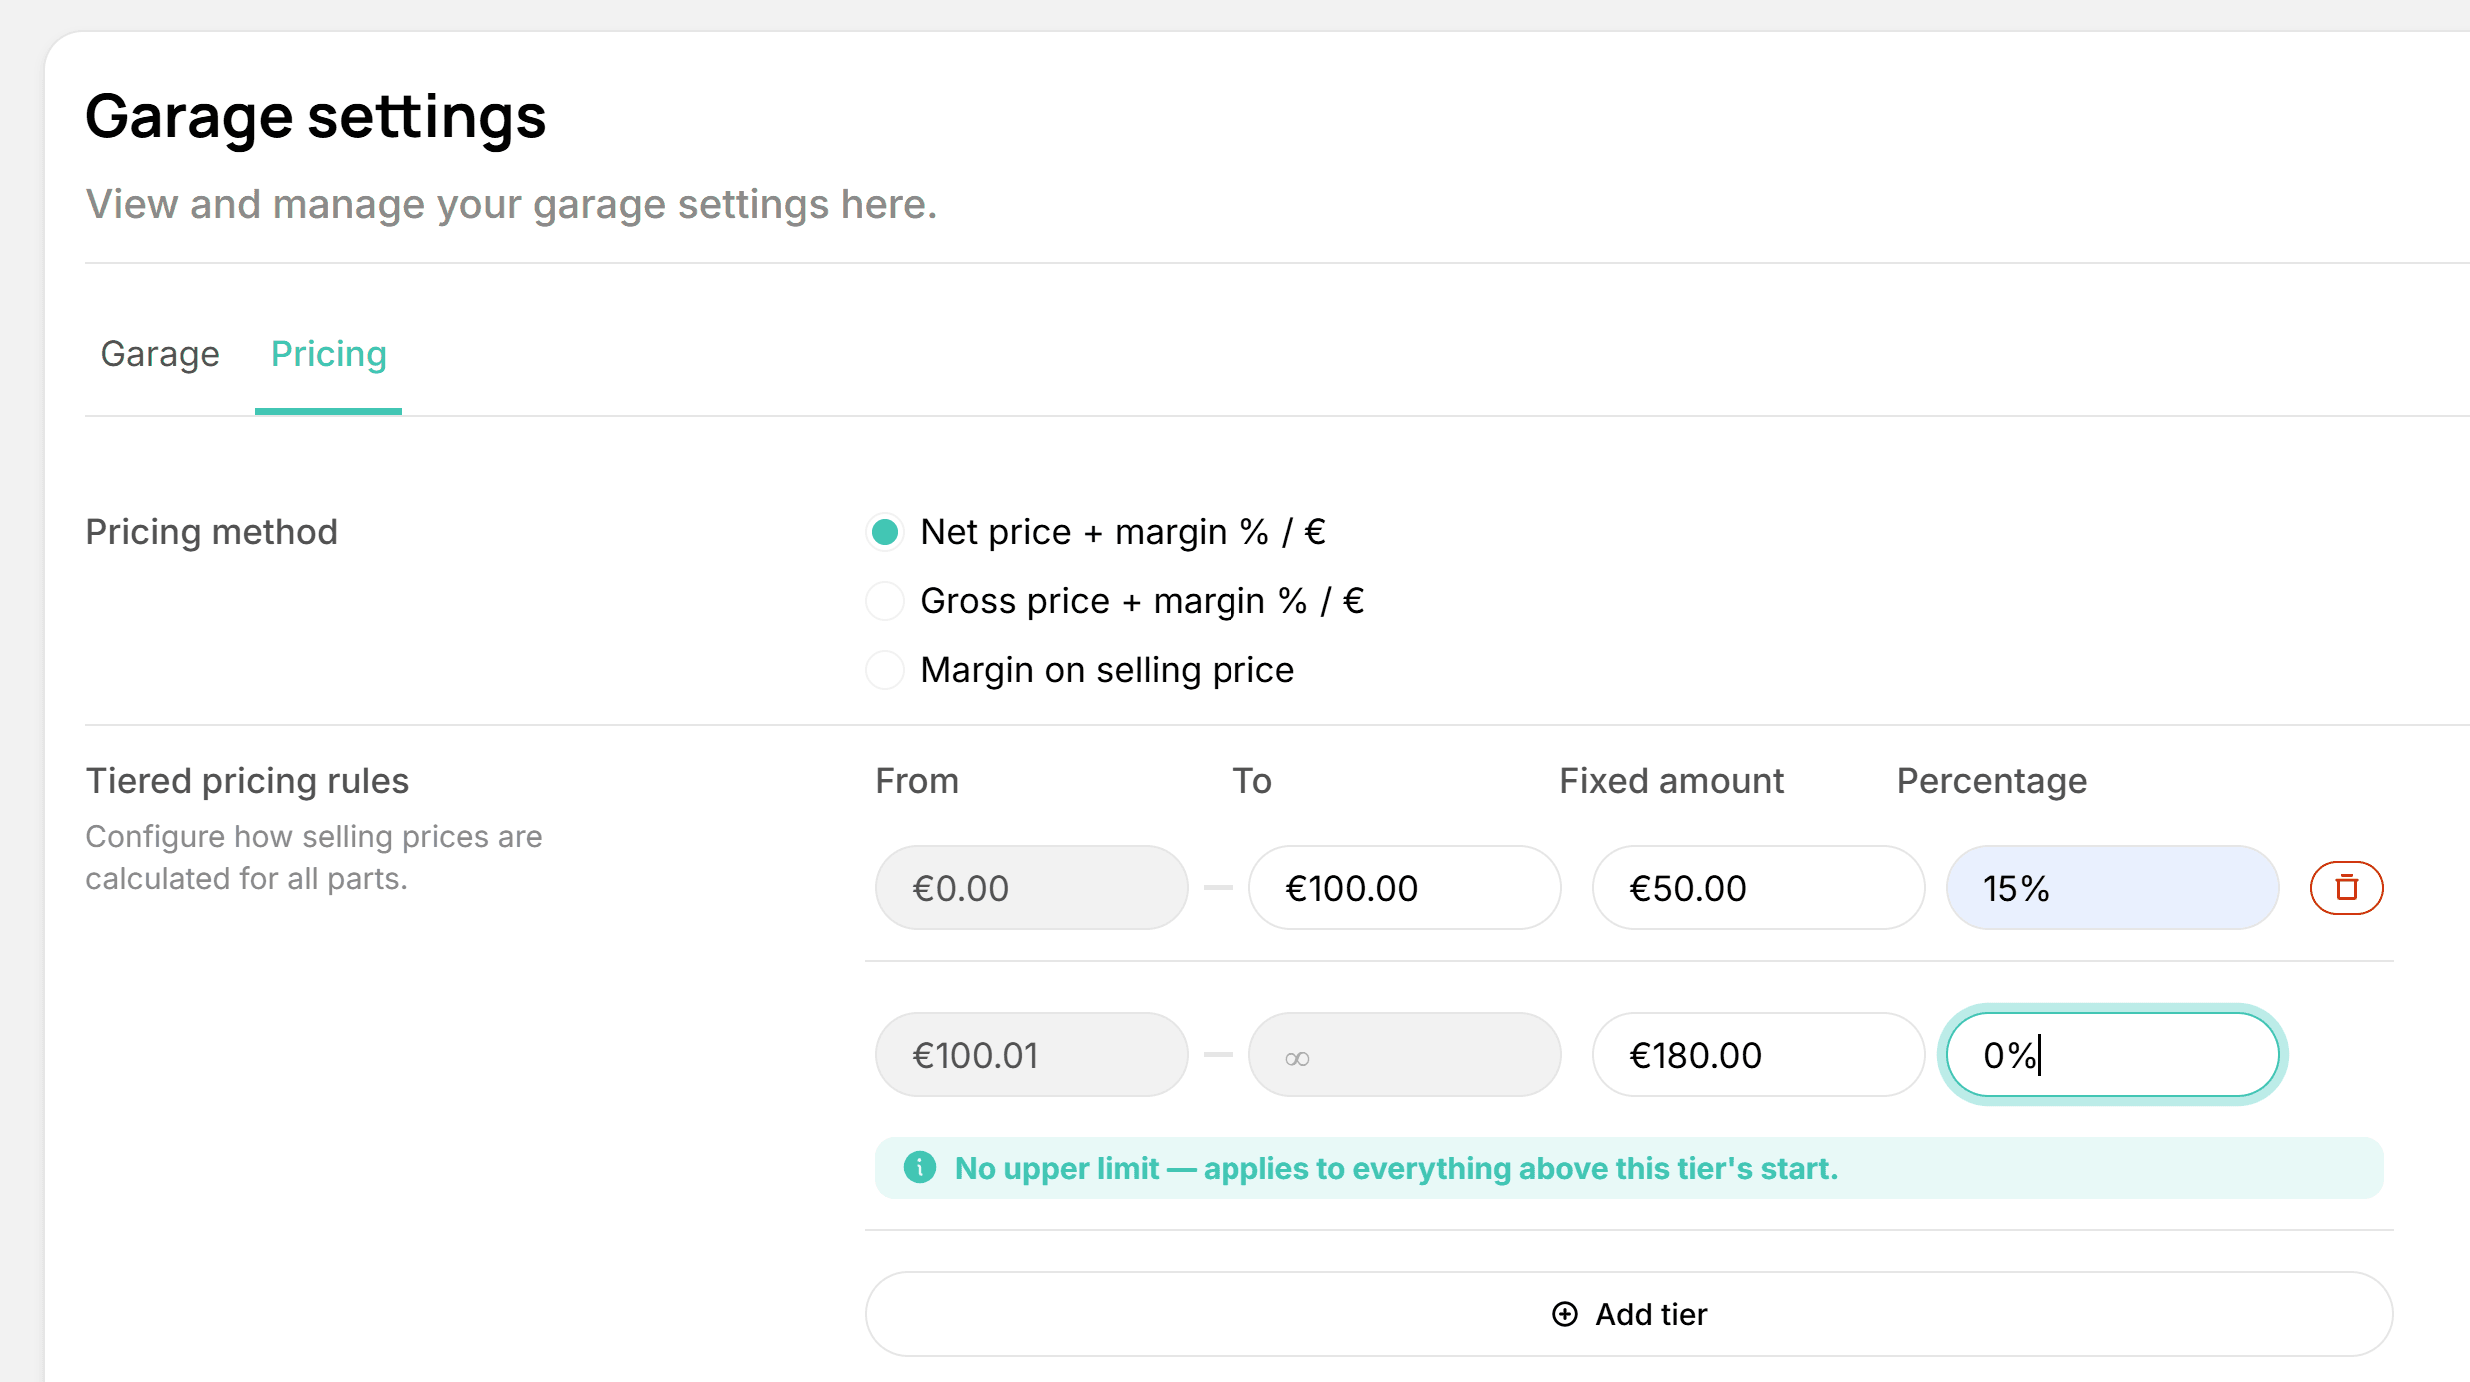Open the Pricing tab
Viewport: 2470px width, 1382px height.
(x=328, y=354)
